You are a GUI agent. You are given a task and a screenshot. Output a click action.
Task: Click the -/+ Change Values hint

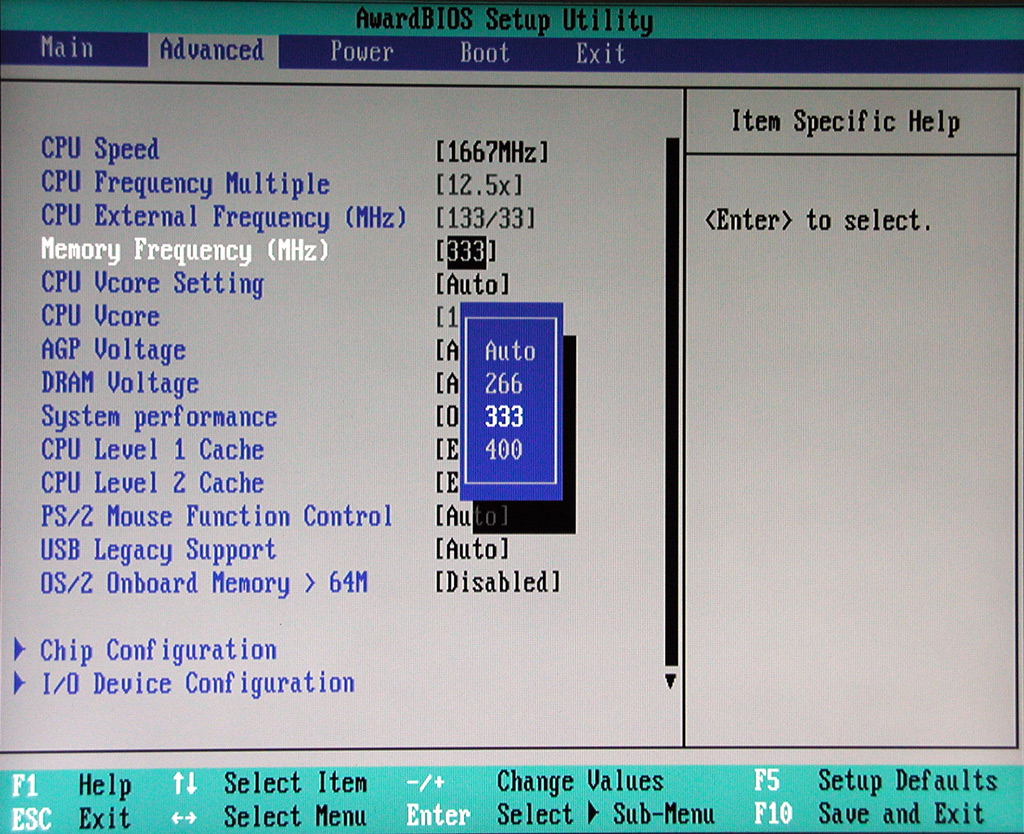534,782
